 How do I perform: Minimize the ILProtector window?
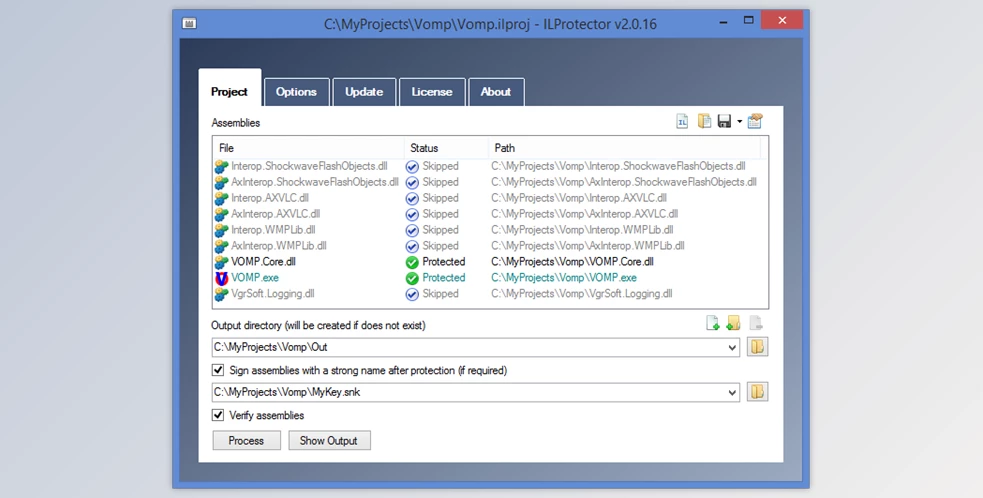(723, 21)
